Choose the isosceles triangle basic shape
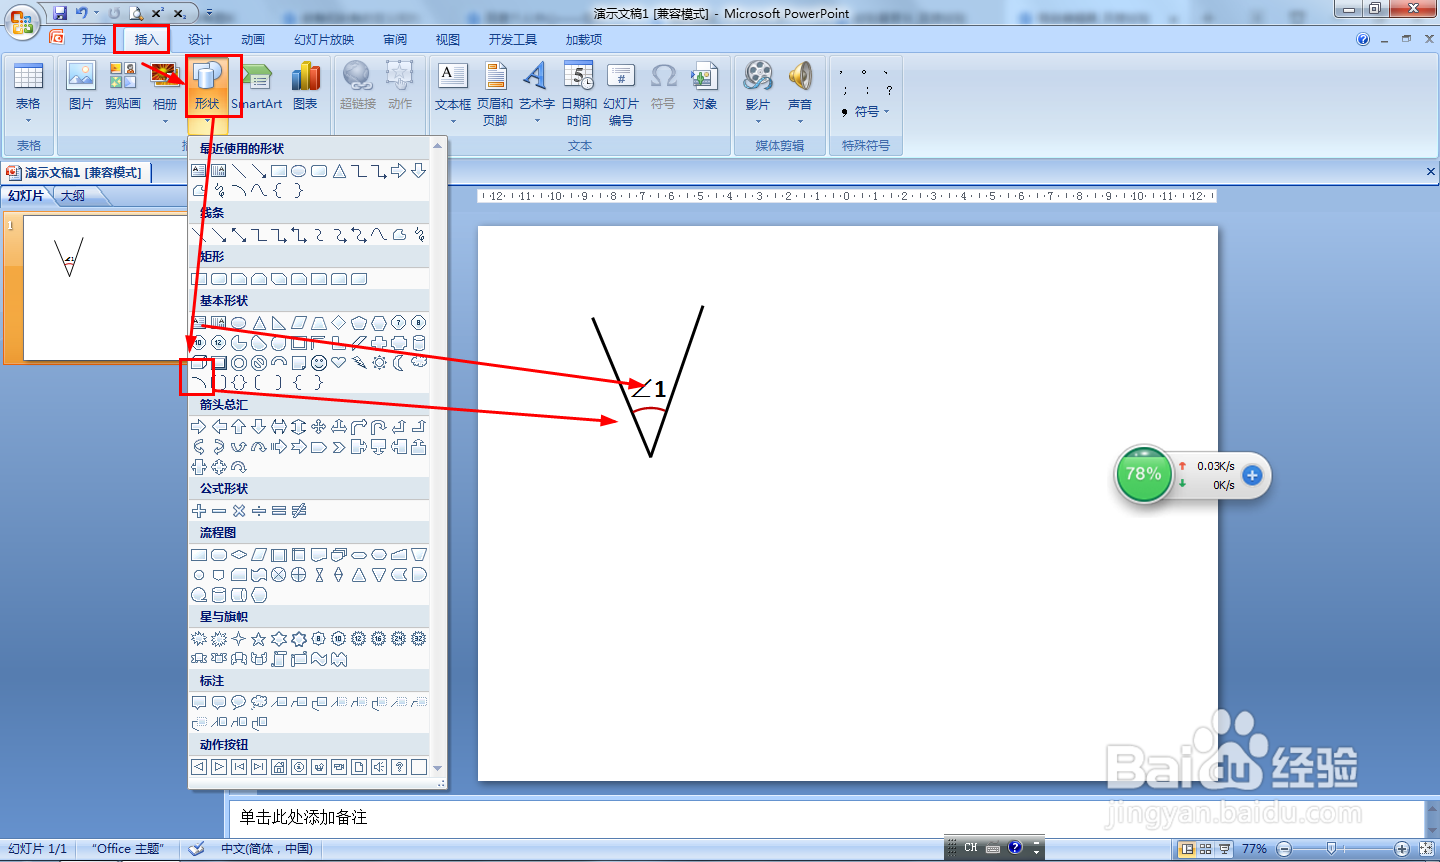1440x862 pixels. (259, 322)
